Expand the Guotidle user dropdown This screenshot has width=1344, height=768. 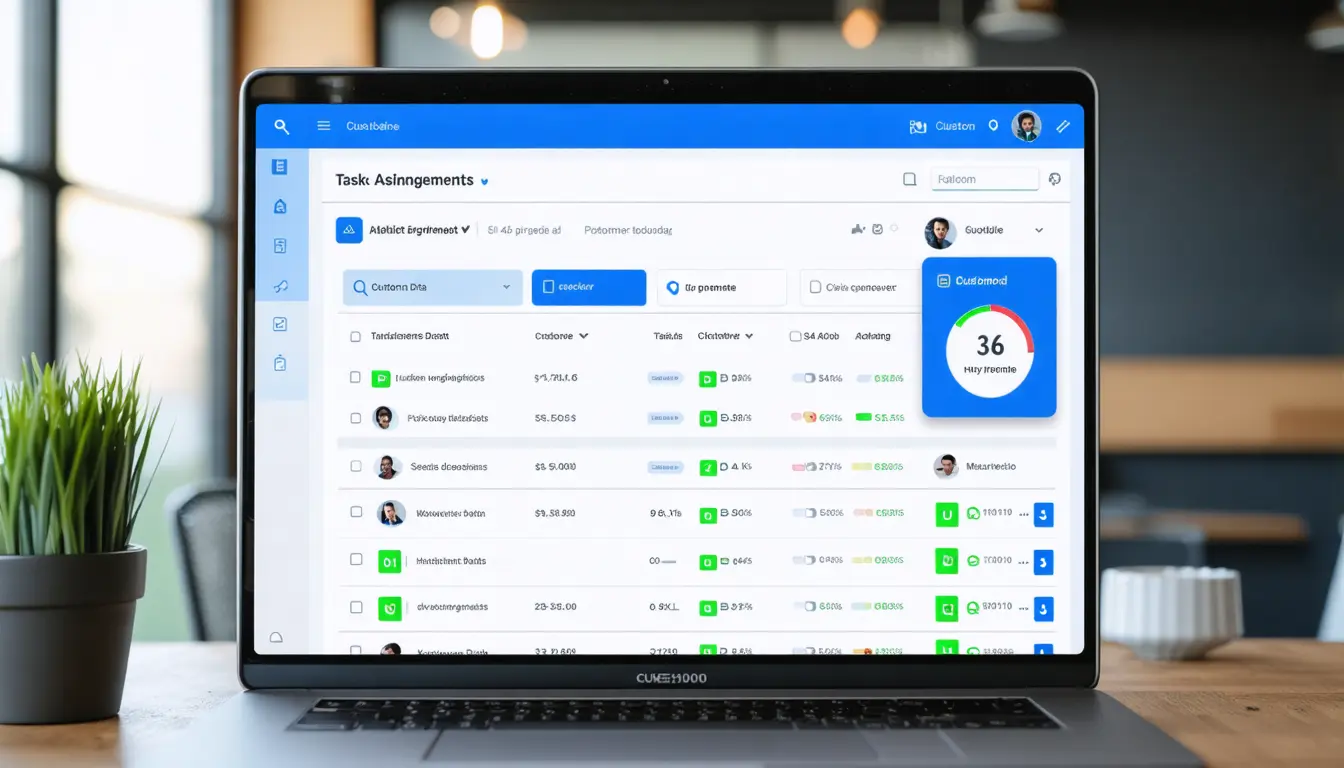pos(1038,230)
